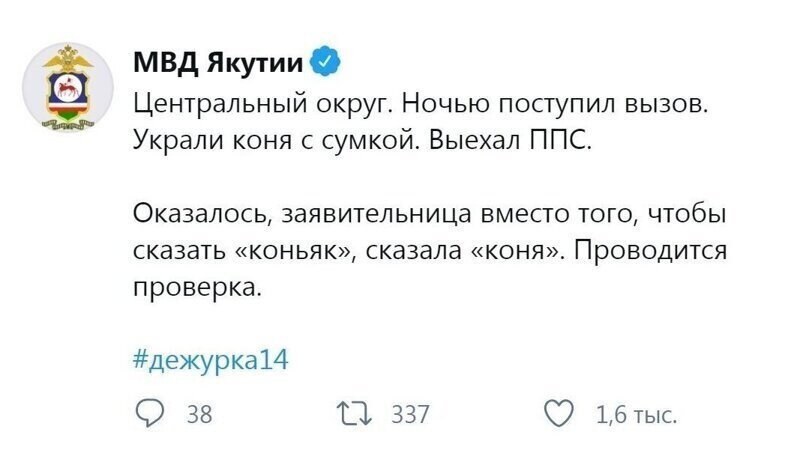The image size is (800, 456).
Task: Click the retweet count 337
Action: 410,414
